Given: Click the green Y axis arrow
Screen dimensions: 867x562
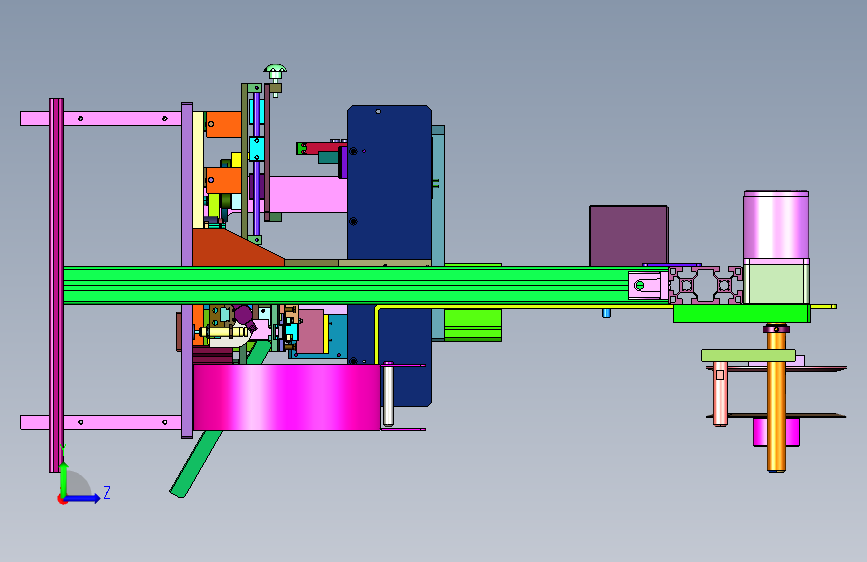Looking at the screenshot, I should (64, 480).
